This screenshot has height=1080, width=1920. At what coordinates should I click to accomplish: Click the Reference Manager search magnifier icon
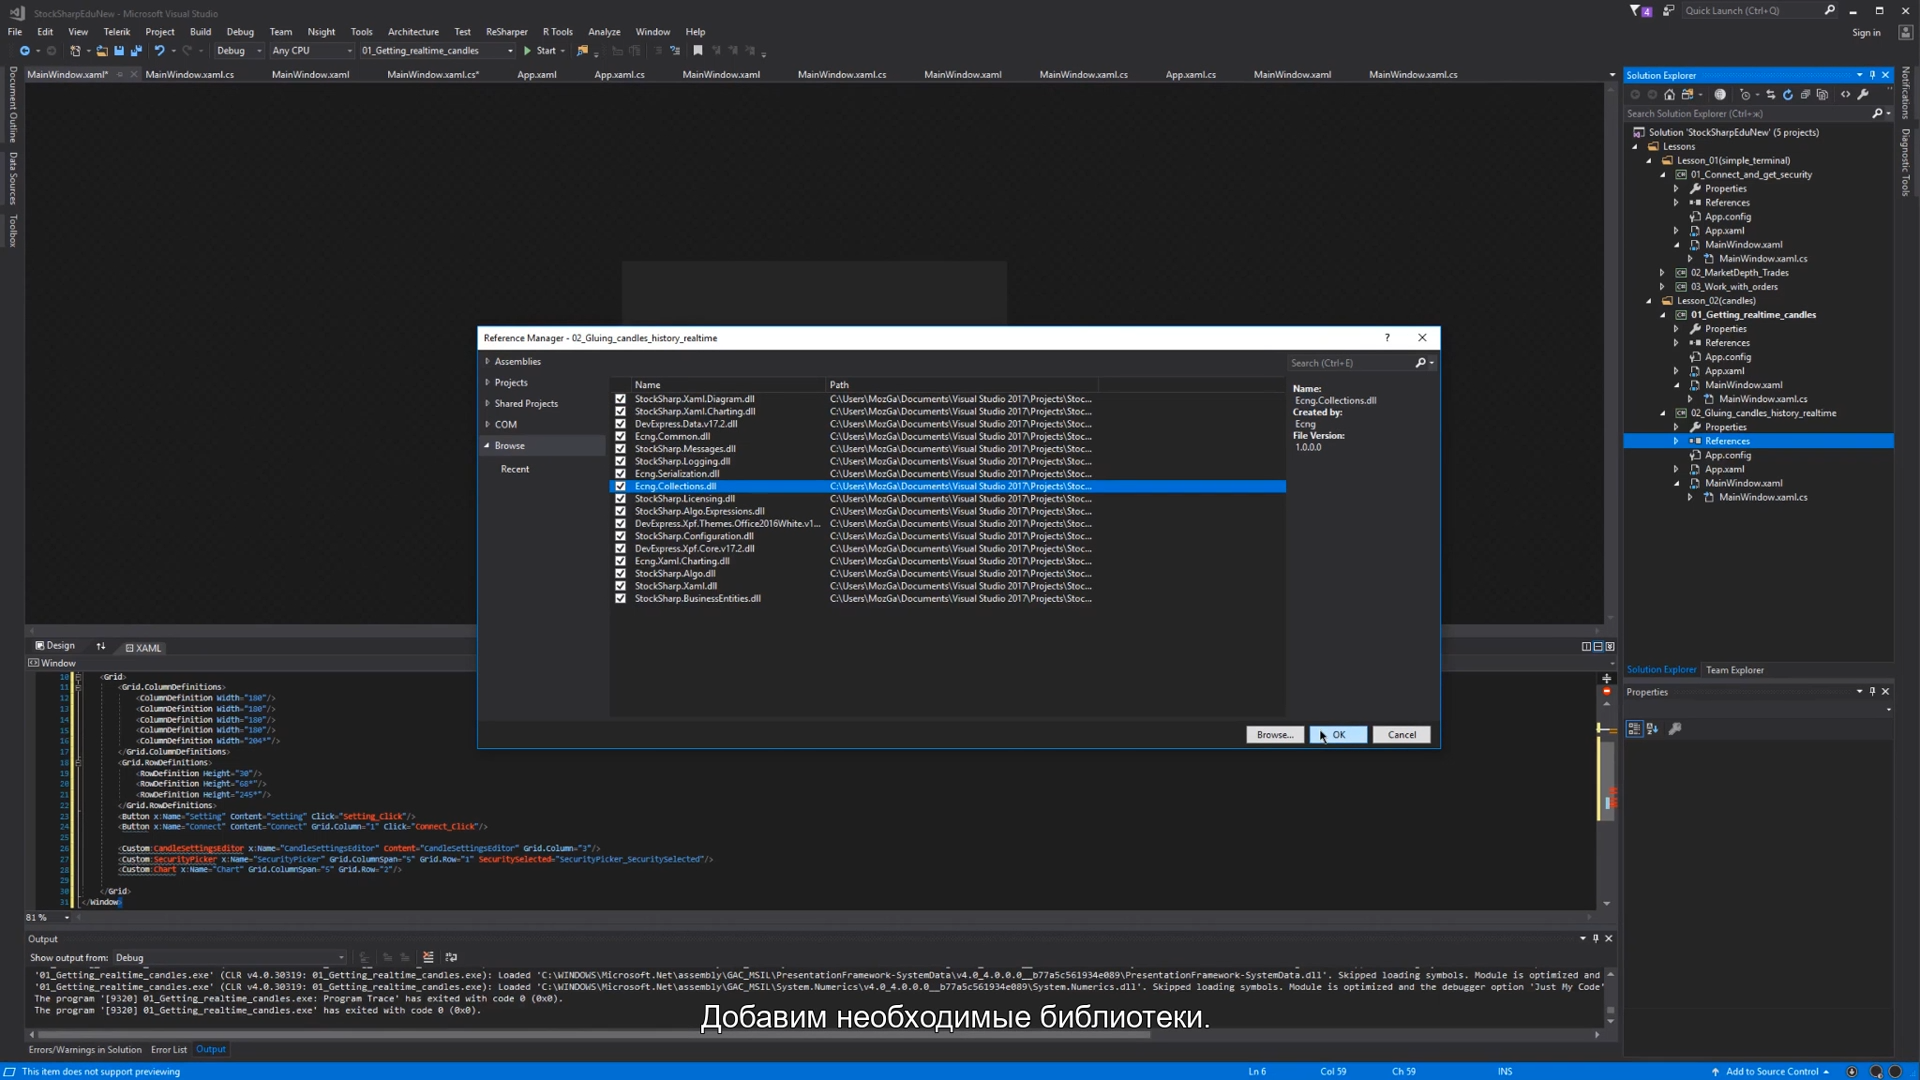1421,363
